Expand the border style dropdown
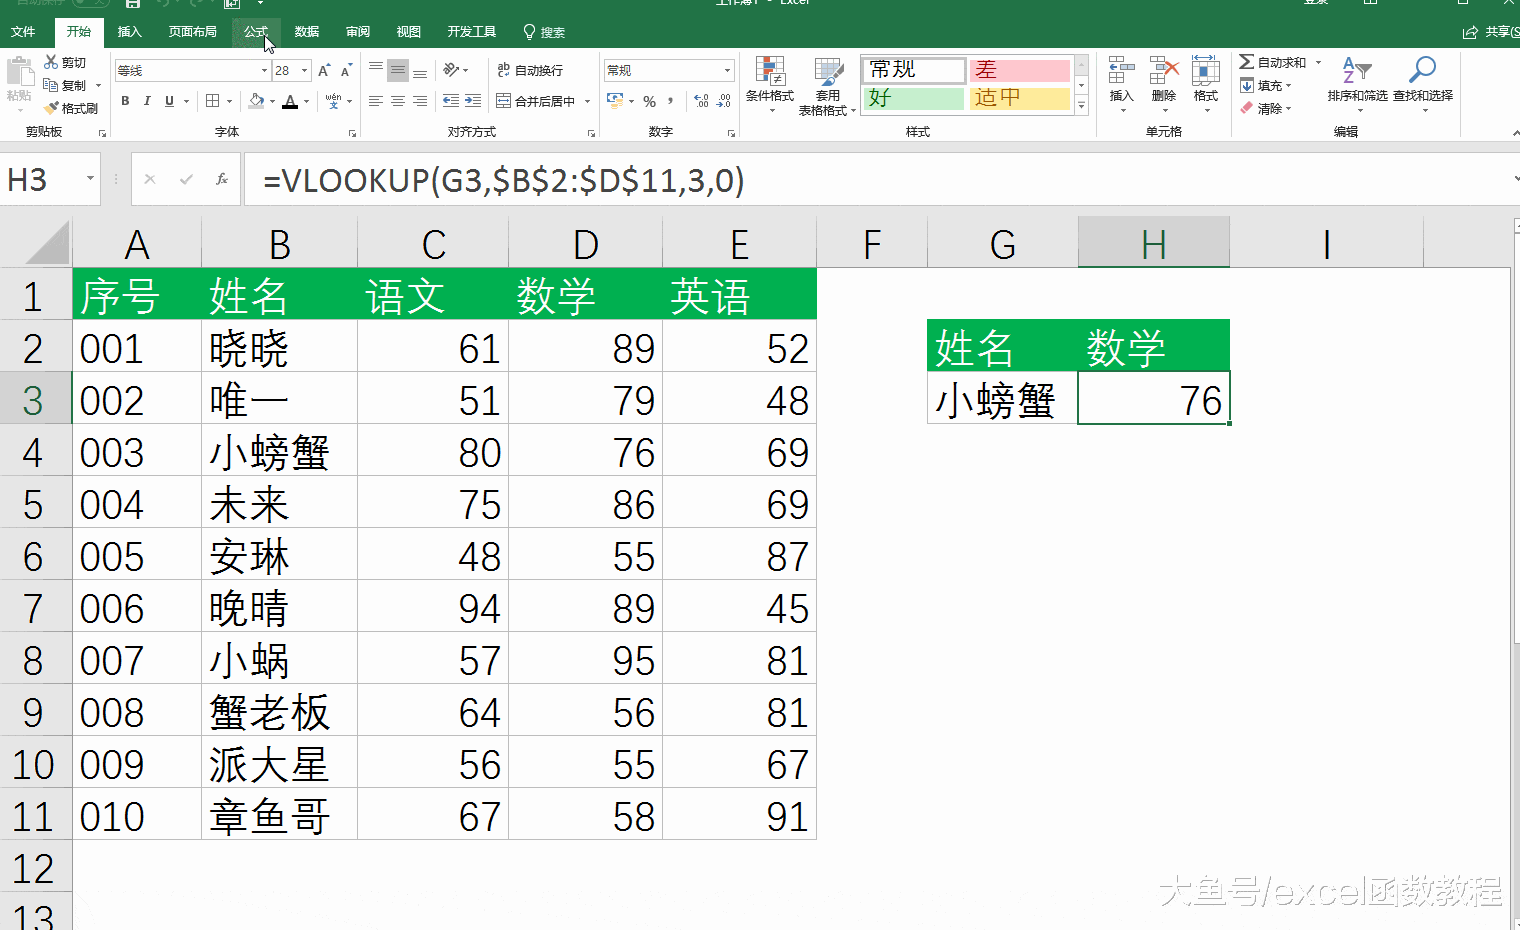Viewport: 1520px width, 930px height. pyautogui.click(x=228, y=101)
